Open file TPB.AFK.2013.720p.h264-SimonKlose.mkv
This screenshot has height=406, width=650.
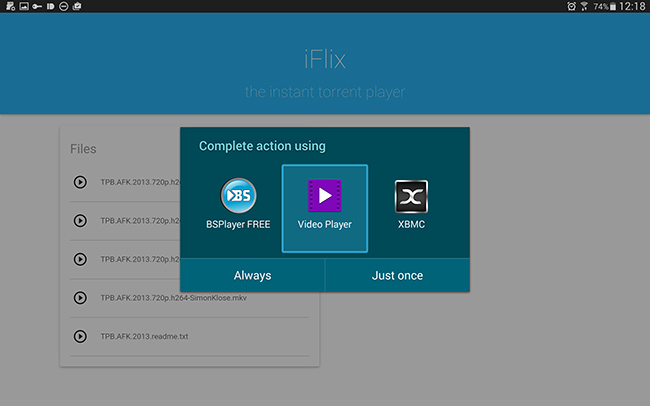tap(173, 298)
